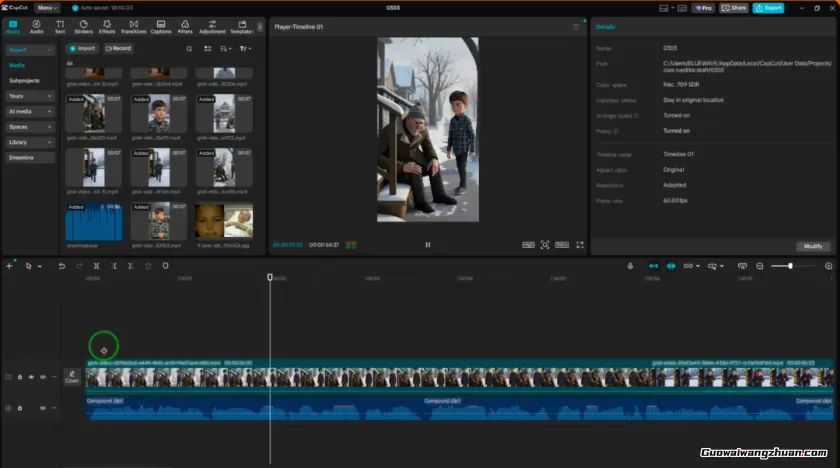
Task: Open the Transitions panel
Action: point(133,26)
